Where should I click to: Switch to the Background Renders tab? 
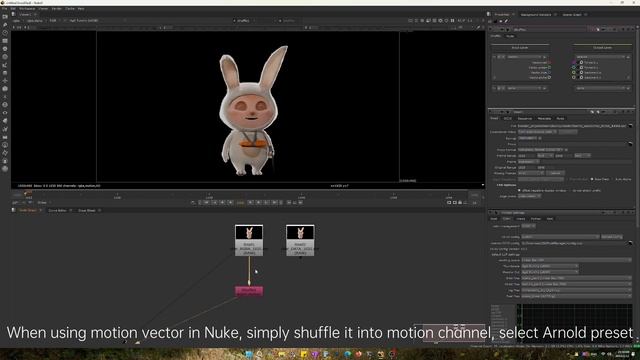tap(536, 15)
